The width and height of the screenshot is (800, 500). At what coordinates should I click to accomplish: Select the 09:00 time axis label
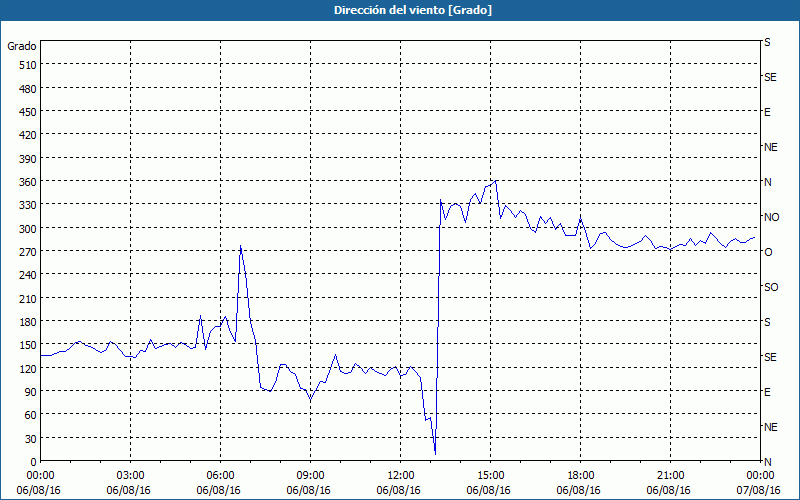coord(310,476)
